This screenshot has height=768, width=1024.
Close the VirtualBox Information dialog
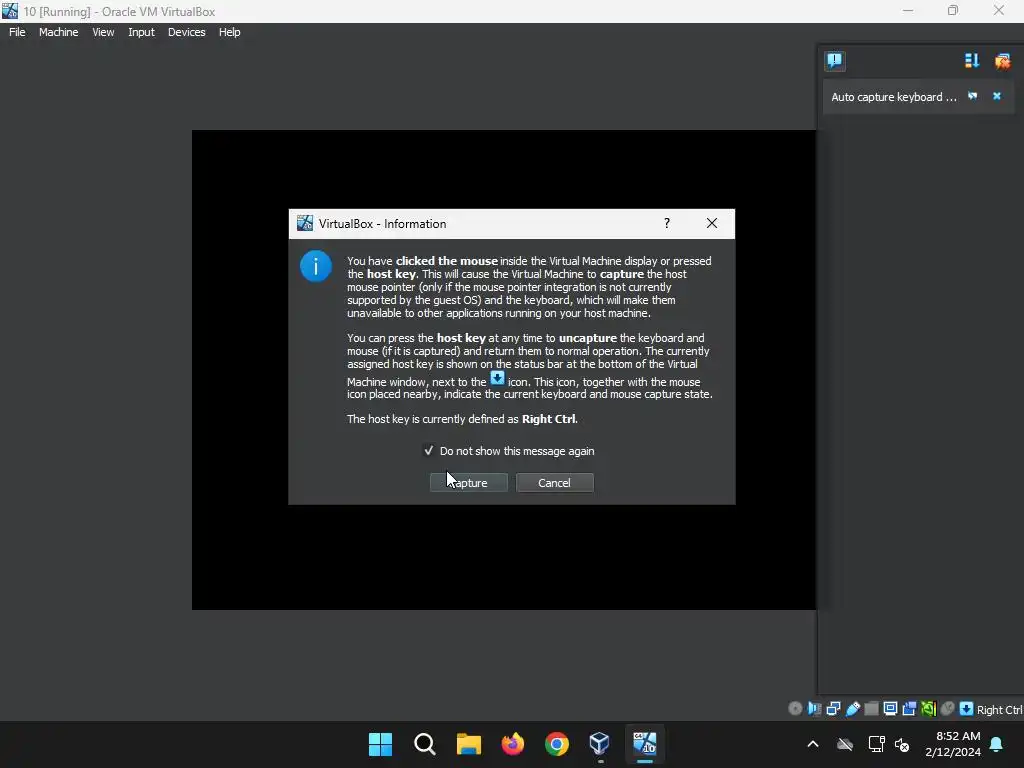[x=712, y=223]
